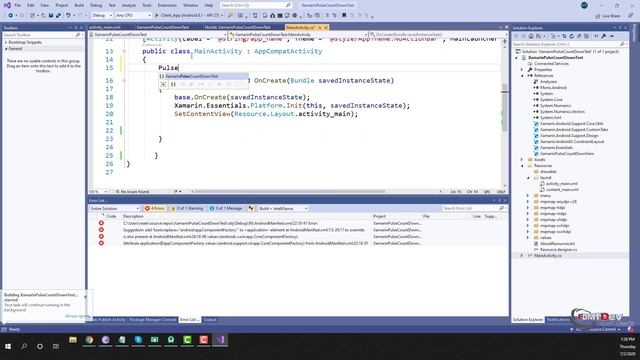The width and height of the screenshot is (640, 360).
Task: Click the Search Error List field
Action: point(473,209)
